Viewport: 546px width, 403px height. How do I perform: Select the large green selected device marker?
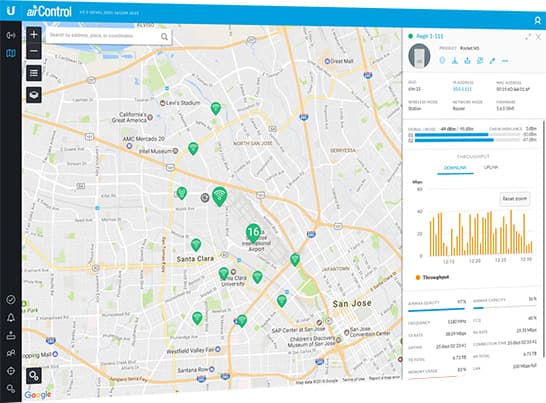click(x=219, y=196)
